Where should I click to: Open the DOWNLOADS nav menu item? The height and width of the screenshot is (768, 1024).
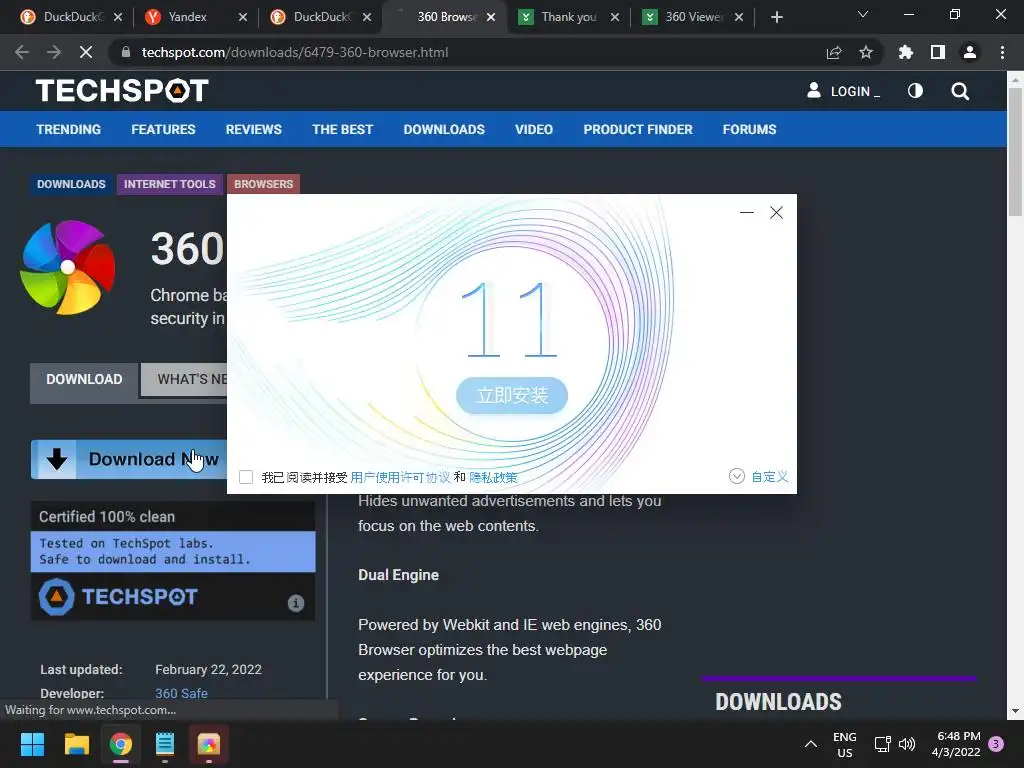click(x=444, y=129)
